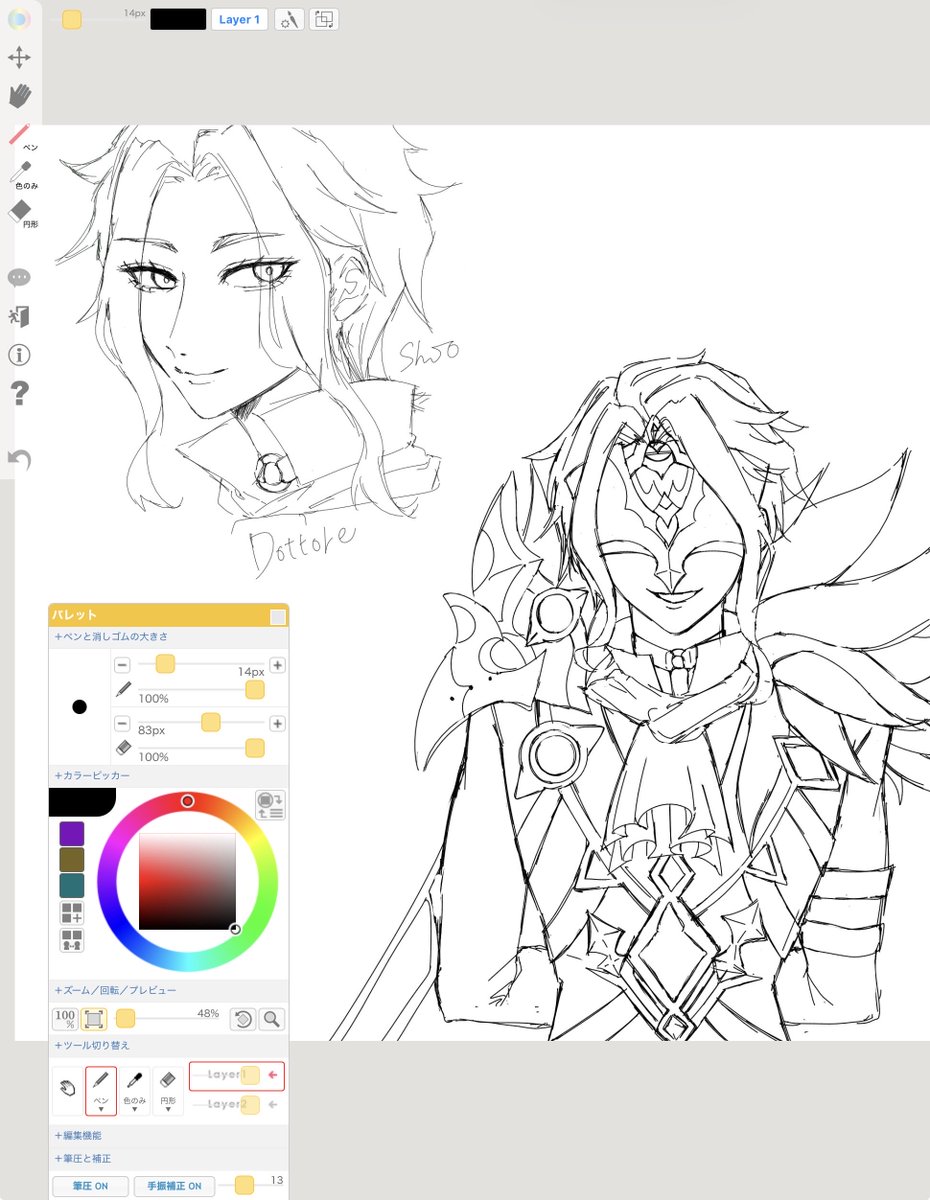Click the pen opacity slider handle
The image size is (930, 1200).
coord(255,690)
